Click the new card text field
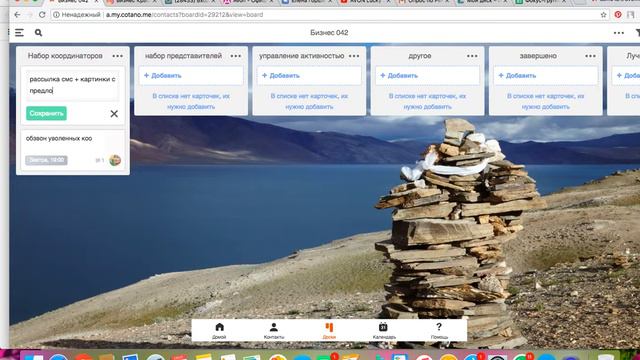Screen dimensions: 640x360 [x=73, y=85]
